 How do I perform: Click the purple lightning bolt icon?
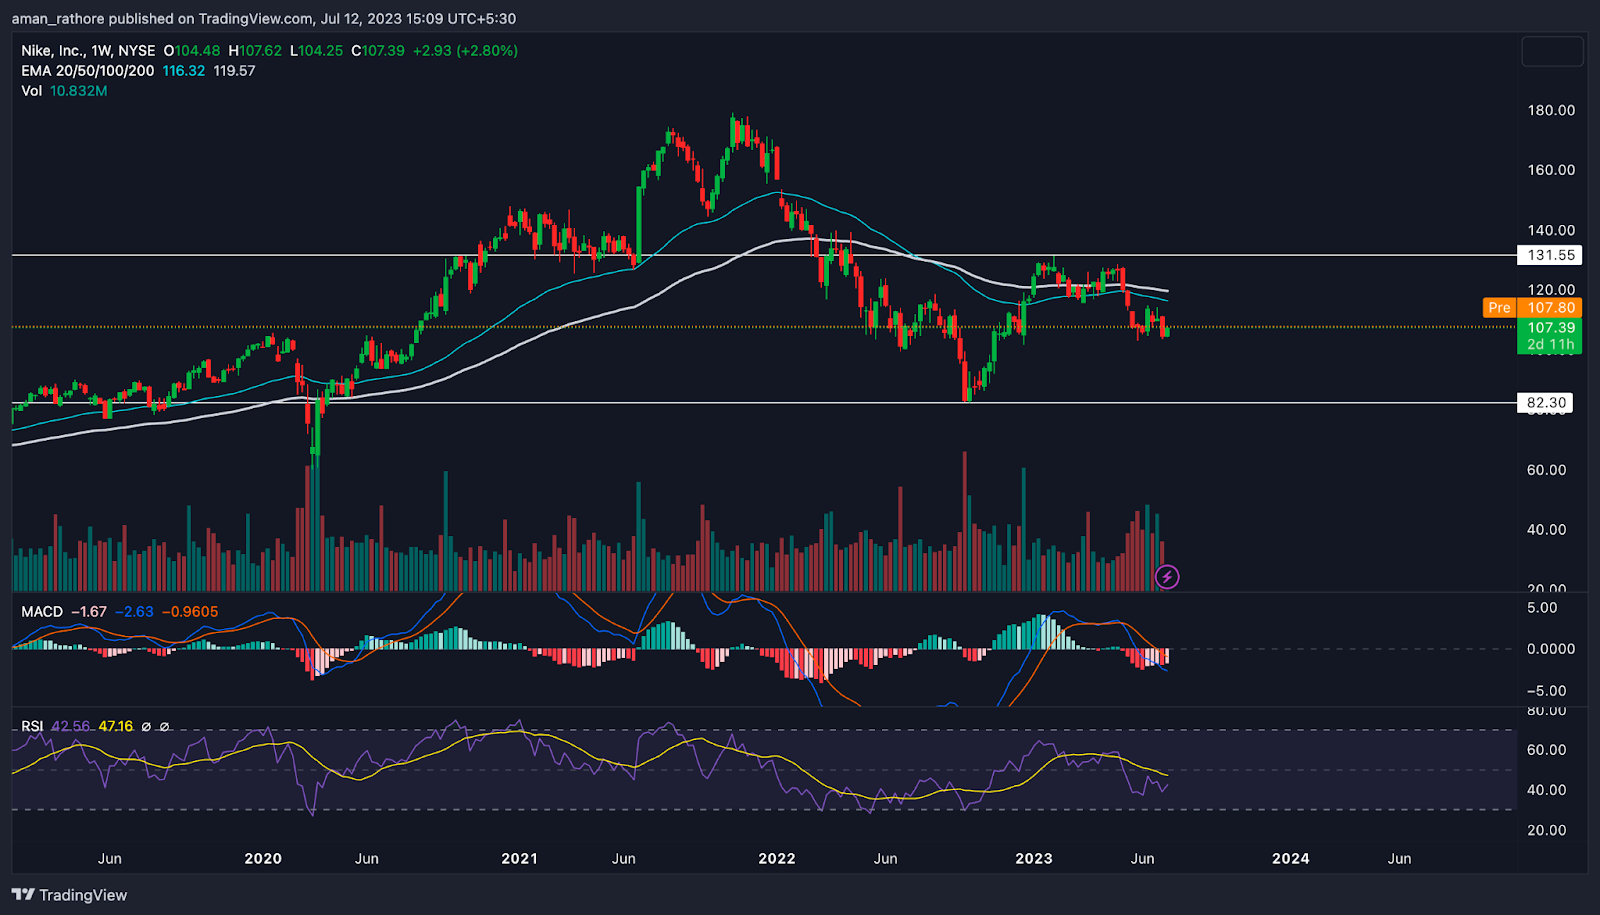[1166, 577]
